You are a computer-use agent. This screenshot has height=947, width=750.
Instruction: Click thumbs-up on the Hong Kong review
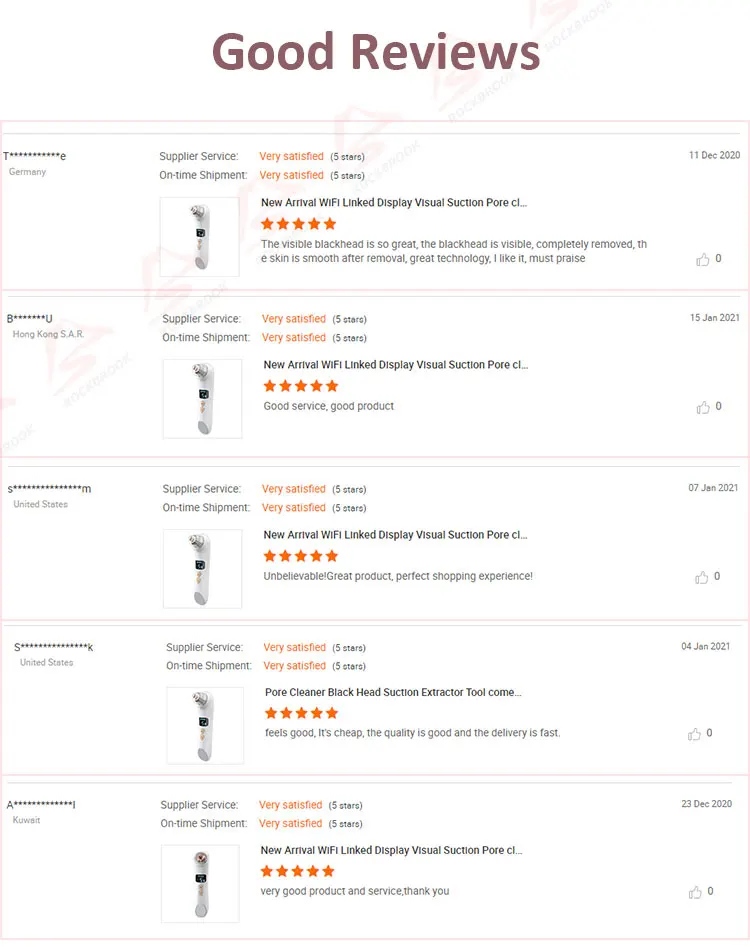703,407
